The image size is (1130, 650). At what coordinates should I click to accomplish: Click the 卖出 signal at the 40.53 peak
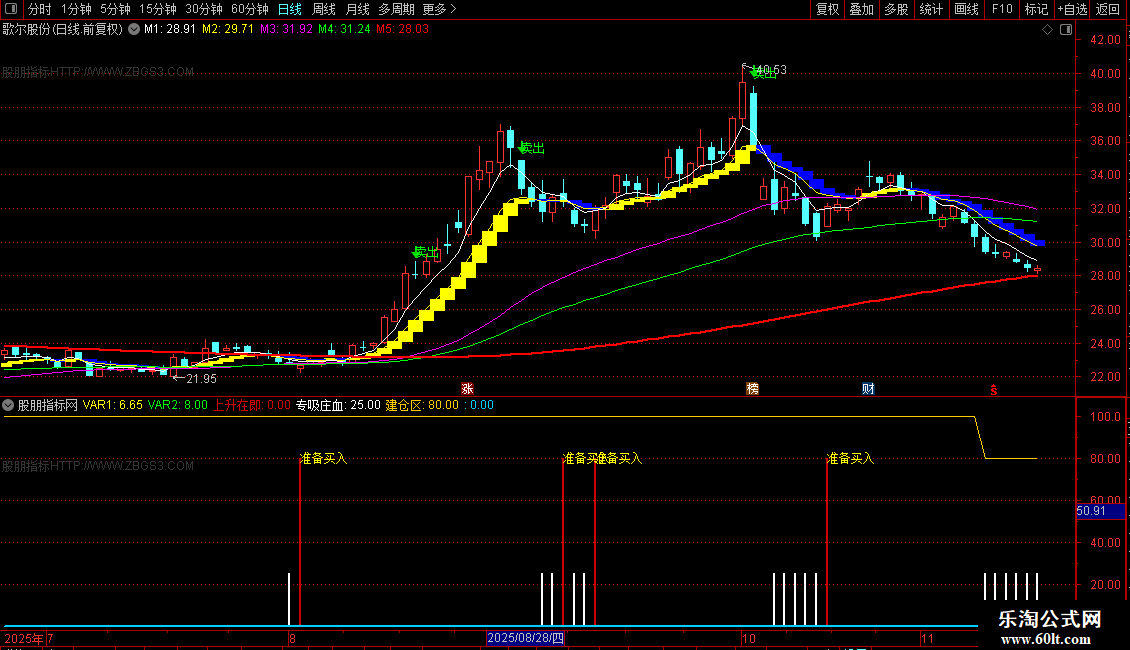tap(764, 73)
